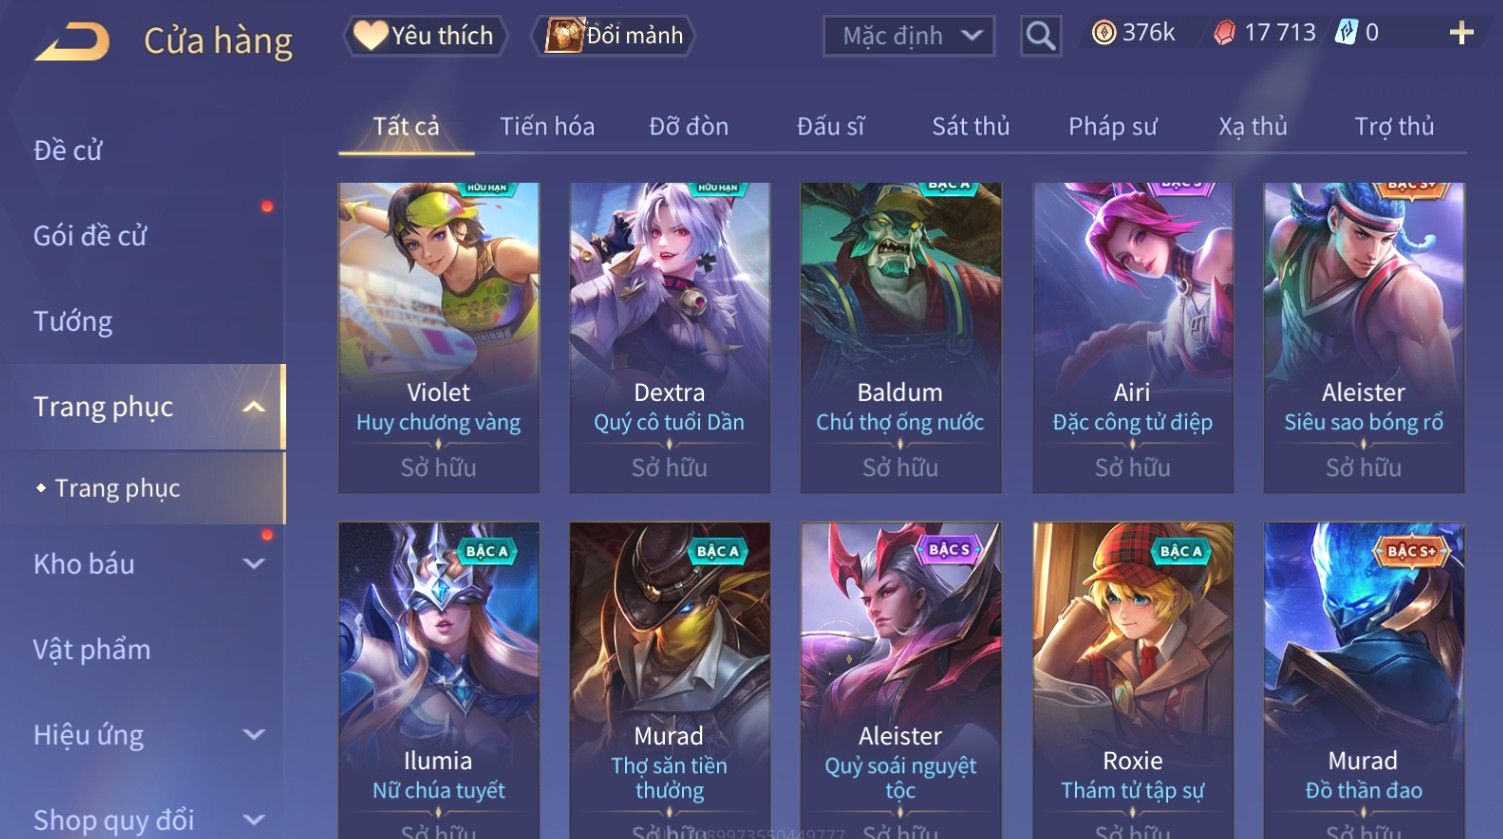The height and width of the screenshot is (839, 1503).
Task: Select the Pháp sư tab
Action: click(1112, 127)
